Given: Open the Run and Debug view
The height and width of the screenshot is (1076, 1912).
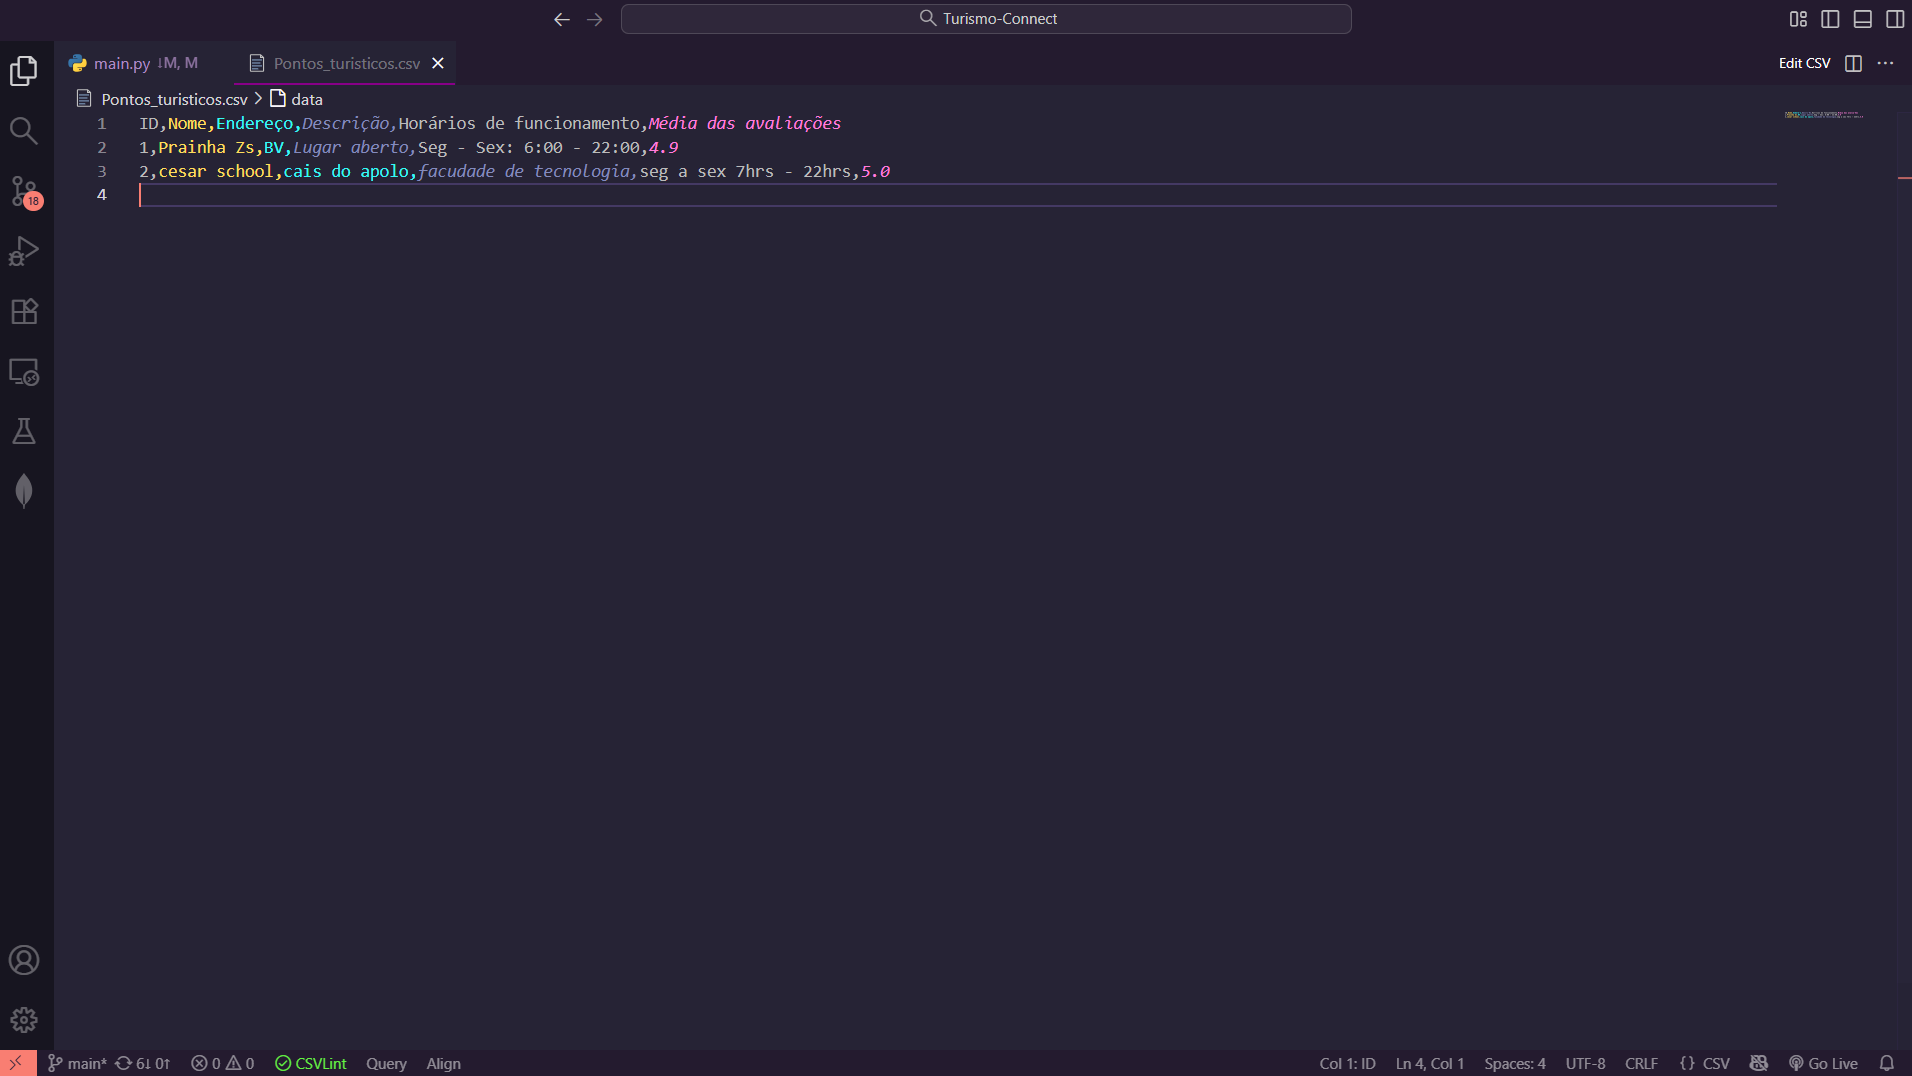Looking at the screenshot, I should (24, 251).
